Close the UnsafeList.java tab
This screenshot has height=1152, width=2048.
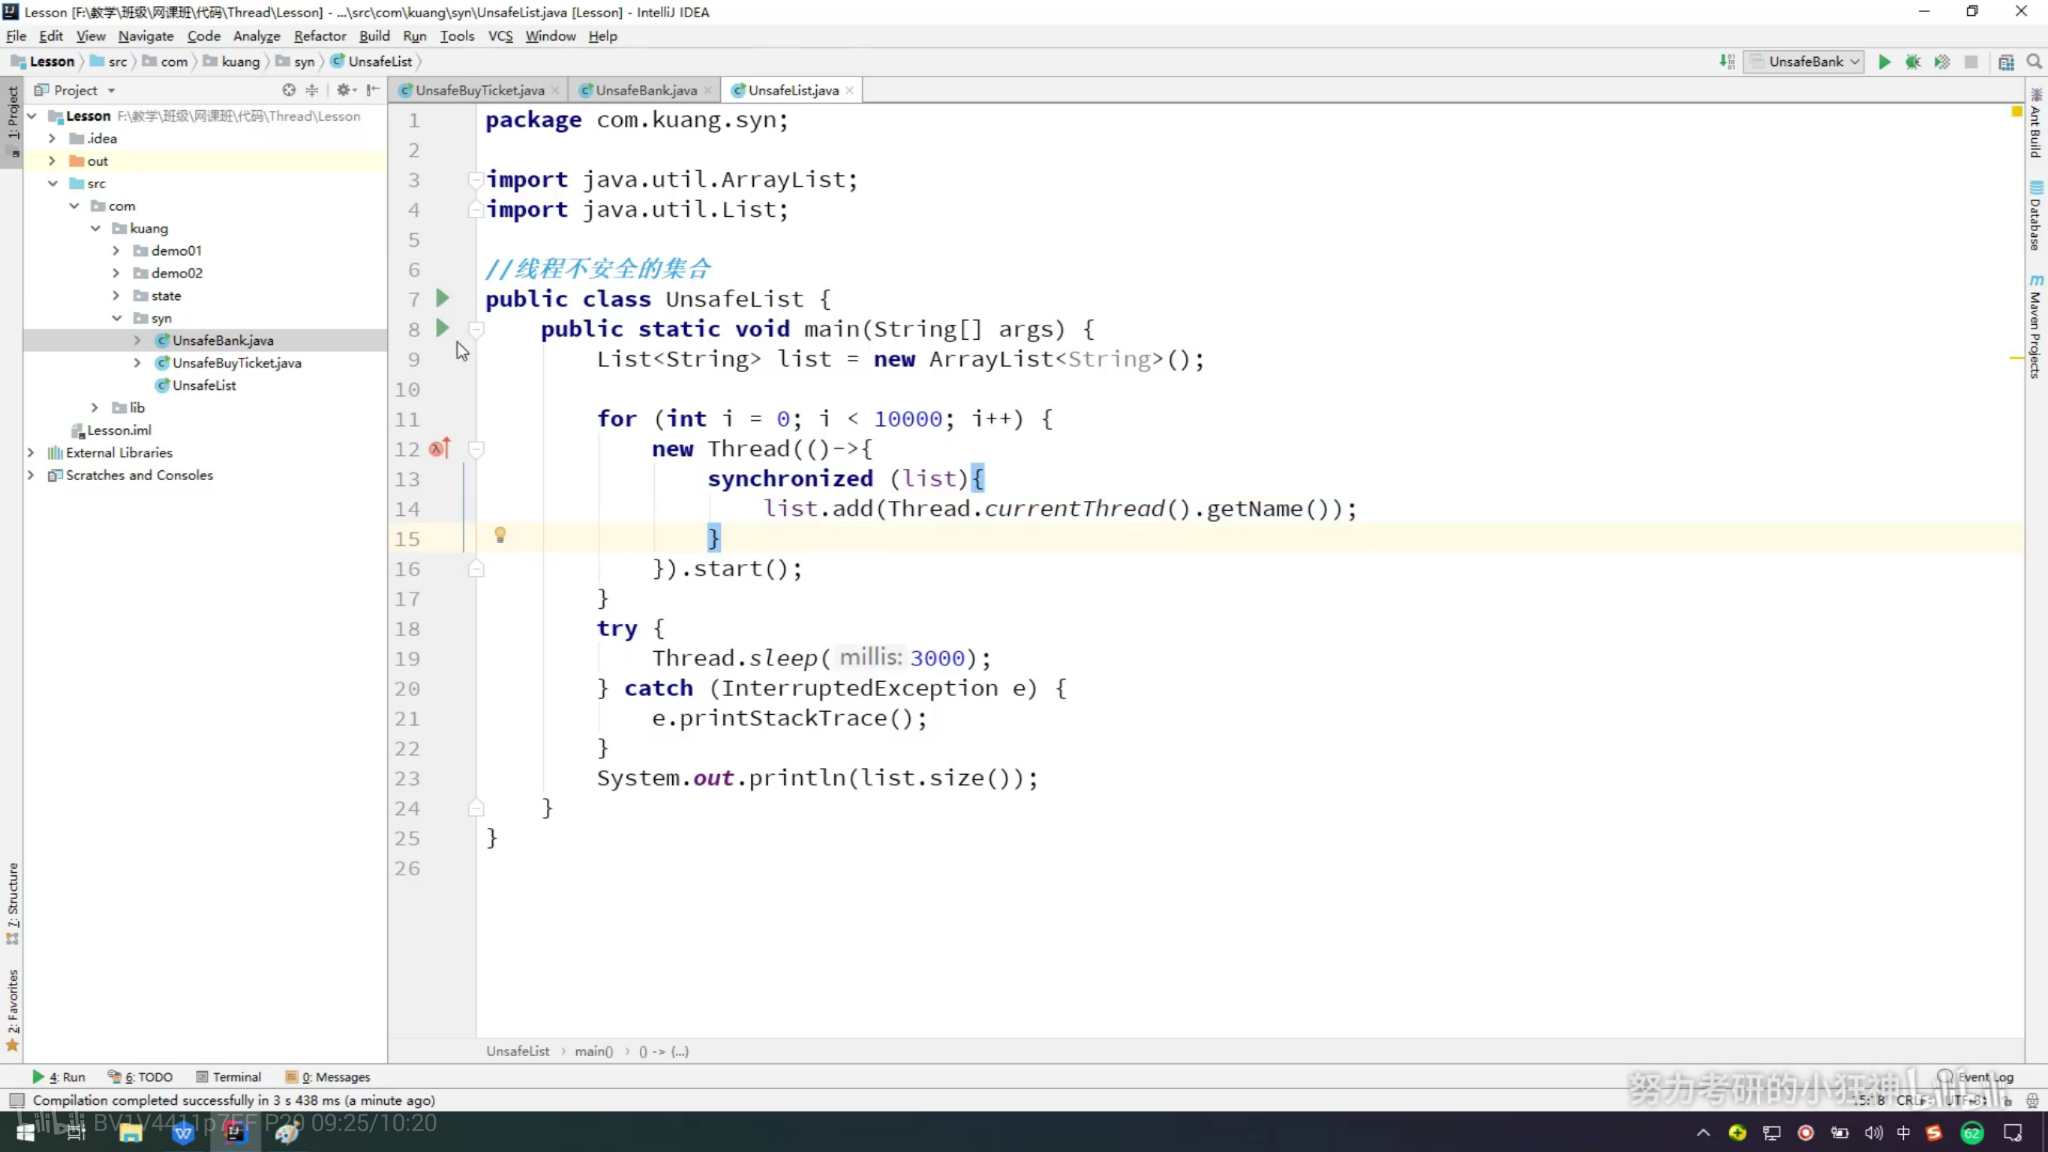point(849,90)
